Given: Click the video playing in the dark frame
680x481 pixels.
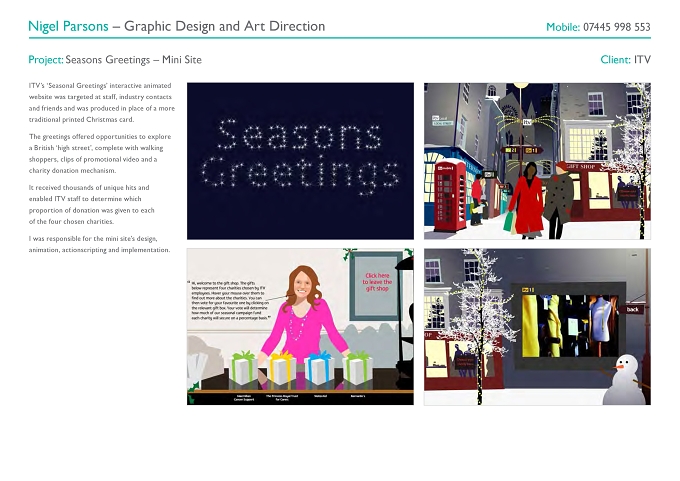Looking at the screenshot, I should [x=571, y=326].
